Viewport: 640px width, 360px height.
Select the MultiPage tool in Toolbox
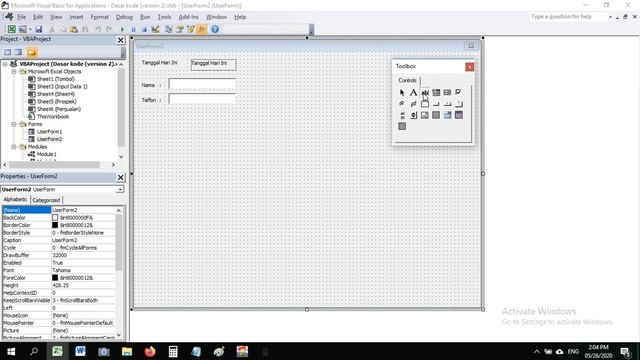coord(459,104)
